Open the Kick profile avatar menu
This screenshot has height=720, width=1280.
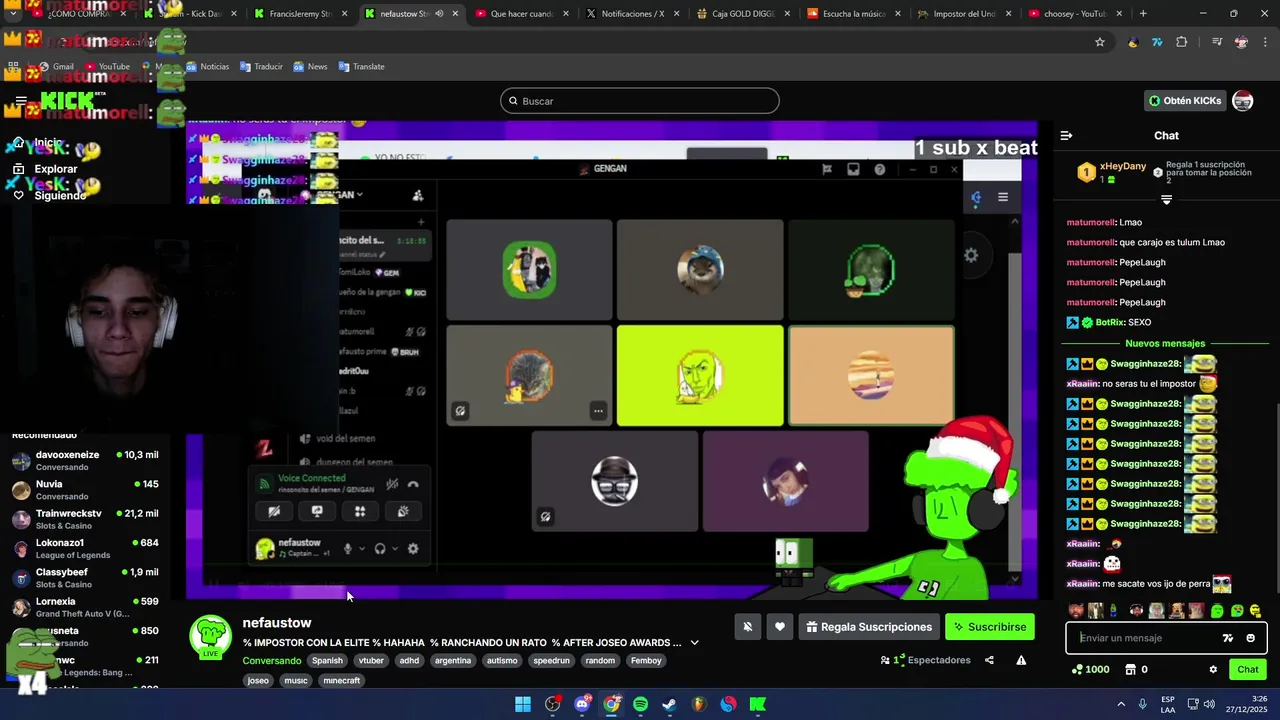coord(1243,101)
